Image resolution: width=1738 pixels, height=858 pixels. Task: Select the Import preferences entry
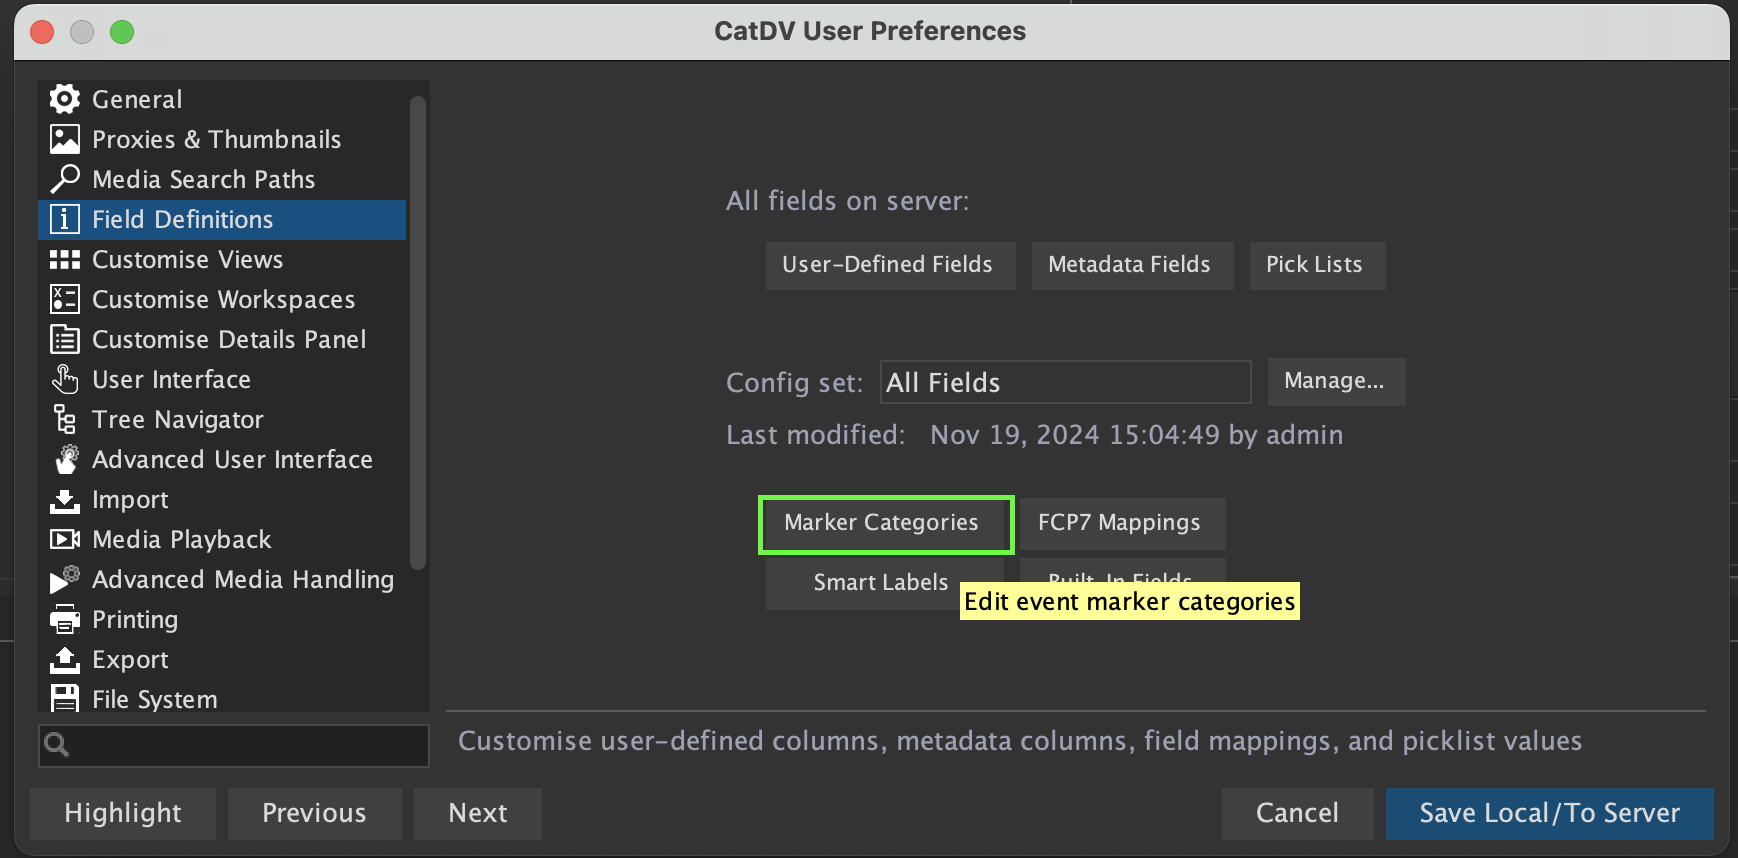point(222,499)
